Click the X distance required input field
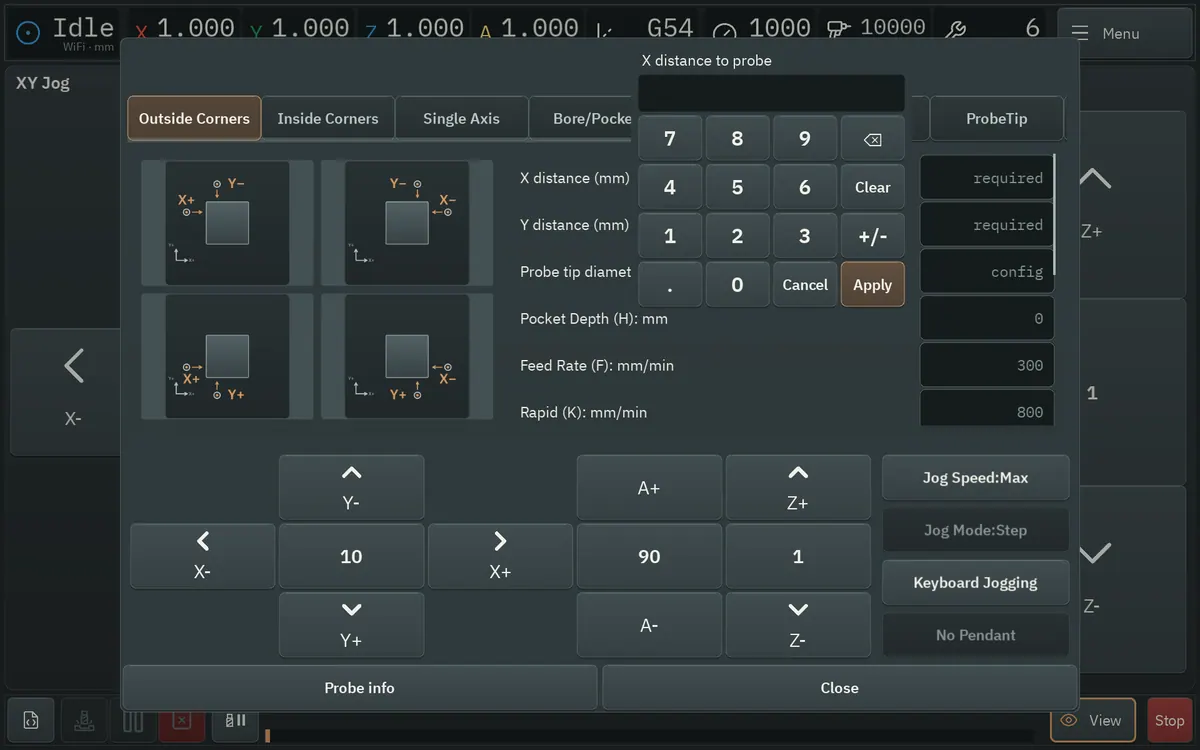Screen dimensions: 1200x750 click(x=986, y=178)
